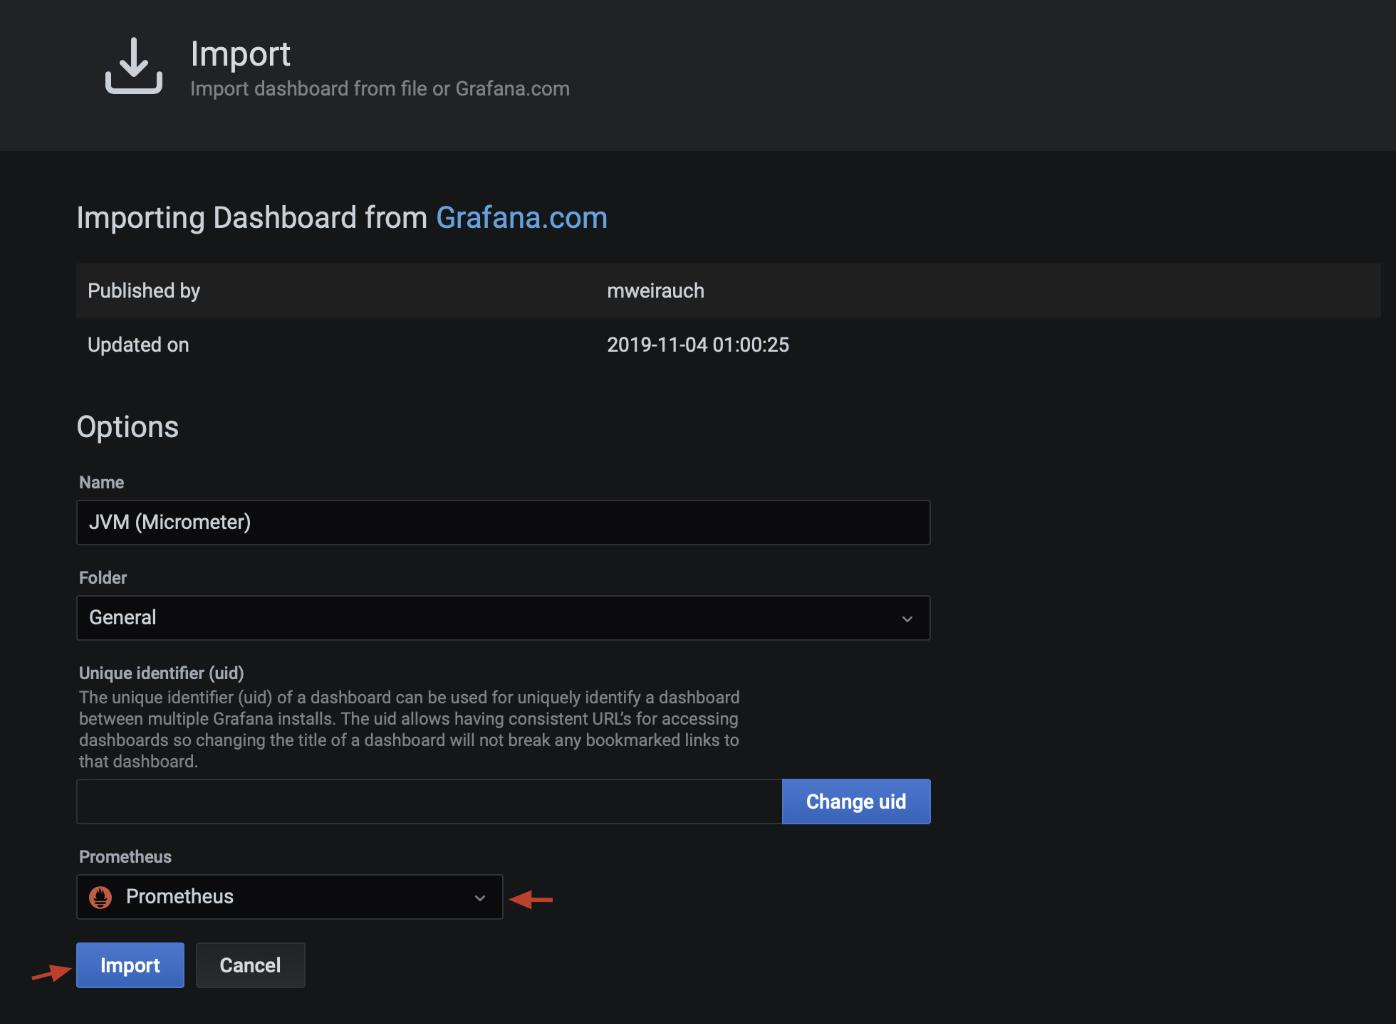Image resolution: width=1396 pixels, height=1024 pixels.
Task: Click the blue Import button
Action: 130,965
